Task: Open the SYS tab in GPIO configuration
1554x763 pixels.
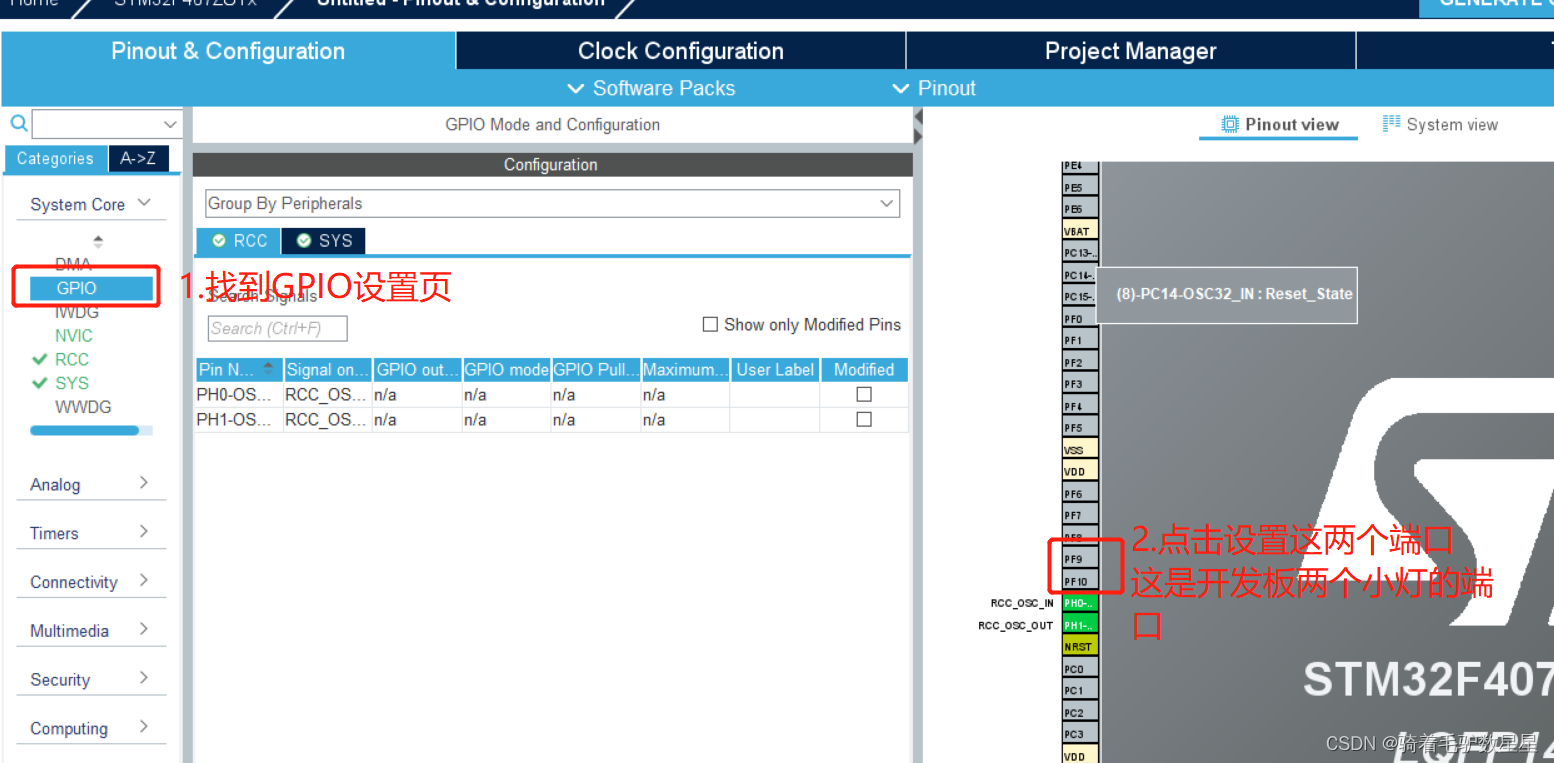Action: coord(324,241)
